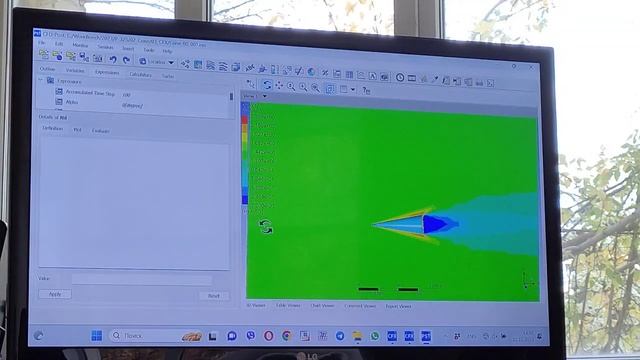Open Chrome from the taskbar
The height and width of the screenshot is (360, 640).
click(287, 336)
